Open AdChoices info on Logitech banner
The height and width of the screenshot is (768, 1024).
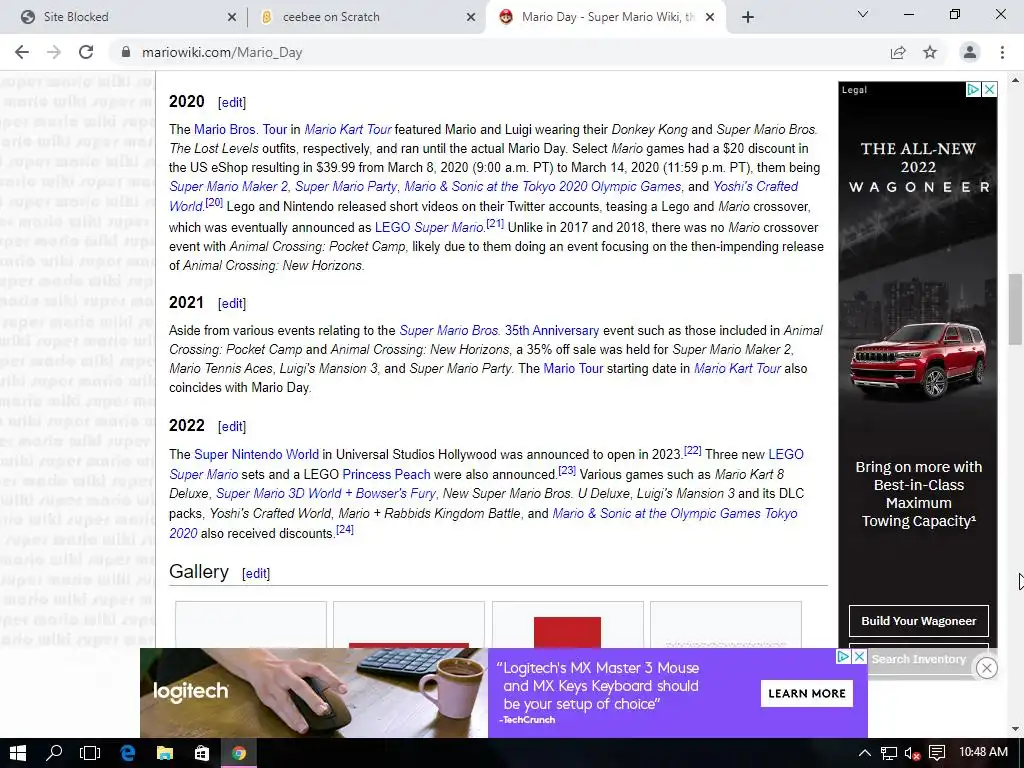coord(844,656)
